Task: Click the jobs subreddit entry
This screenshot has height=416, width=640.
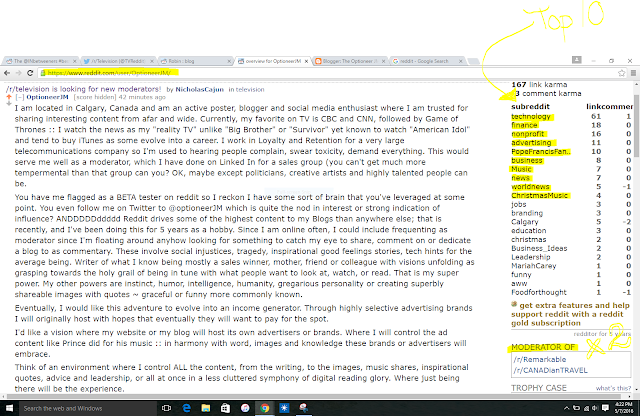Action: point(518,205)
